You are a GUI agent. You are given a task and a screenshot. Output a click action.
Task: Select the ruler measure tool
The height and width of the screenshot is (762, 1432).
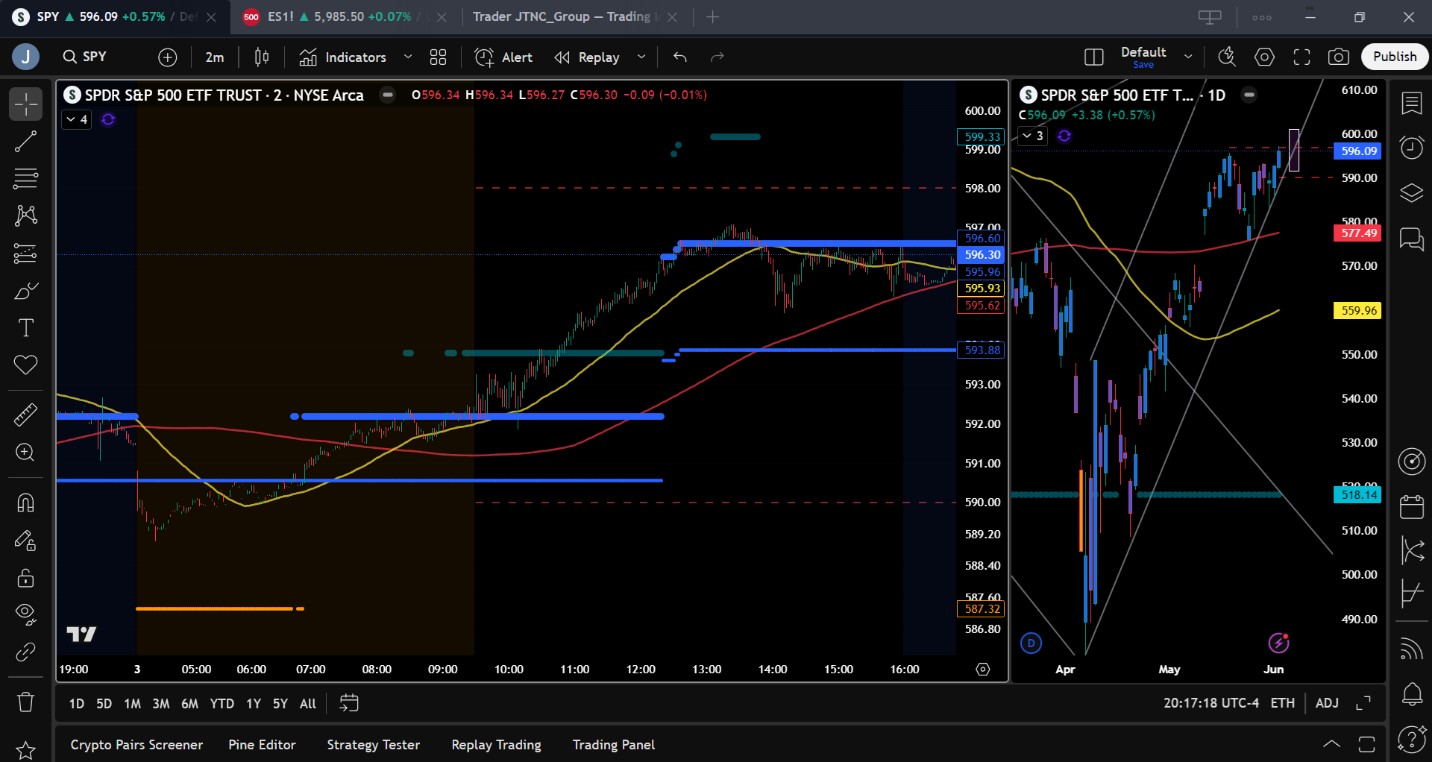point(26,414)
